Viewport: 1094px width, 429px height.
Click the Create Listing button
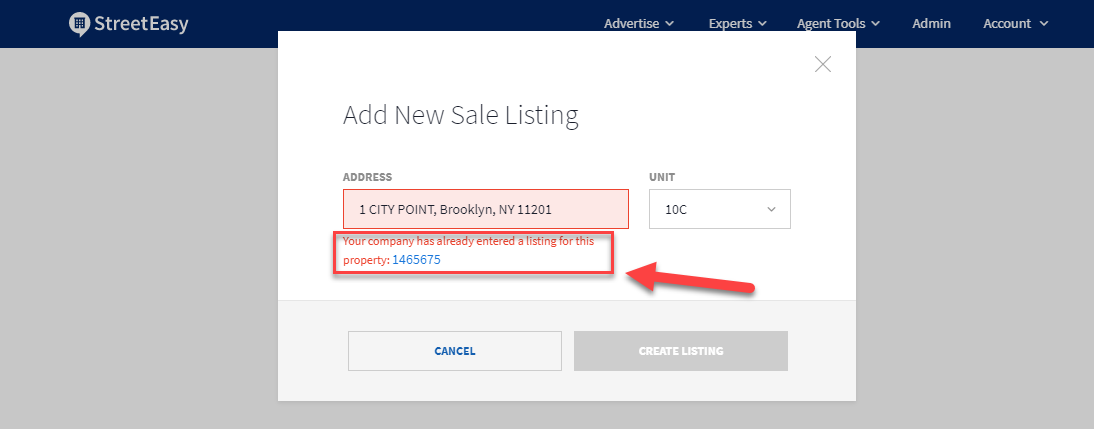[680, 351]
